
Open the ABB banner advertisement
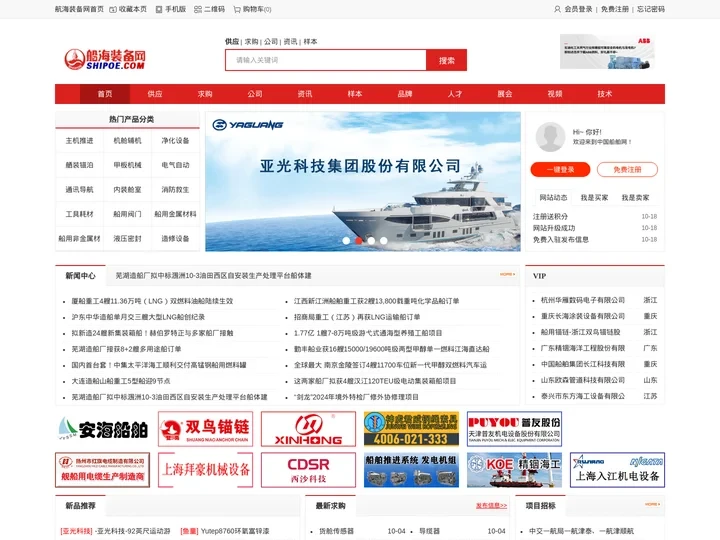click(607, 51)
